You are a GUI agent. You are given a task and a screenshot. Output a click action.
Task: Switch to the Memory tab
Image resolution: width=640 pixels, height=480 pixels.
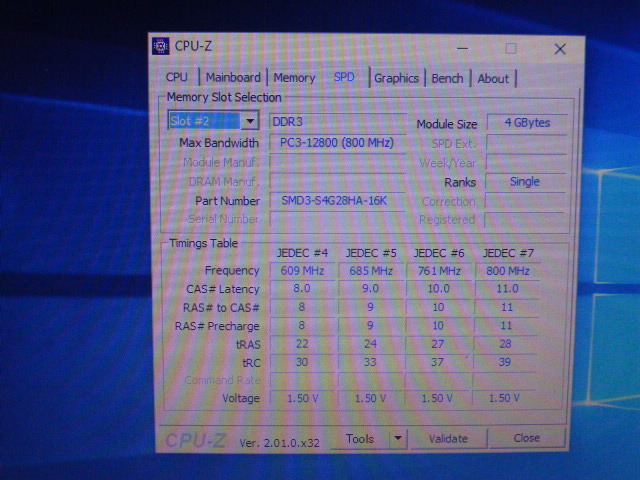pyautogui.click(x=294, y=78)
